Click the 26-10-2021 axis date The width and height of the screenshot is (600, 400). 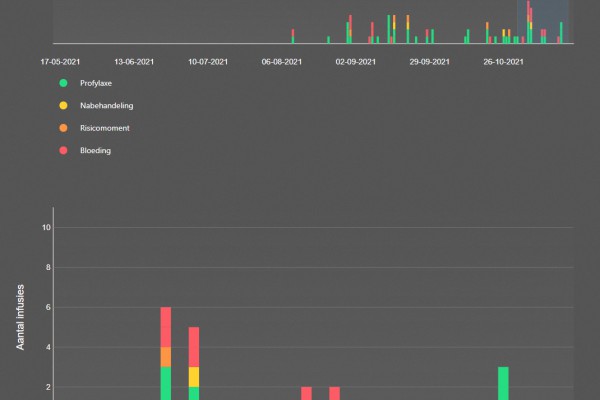(503, 61)
